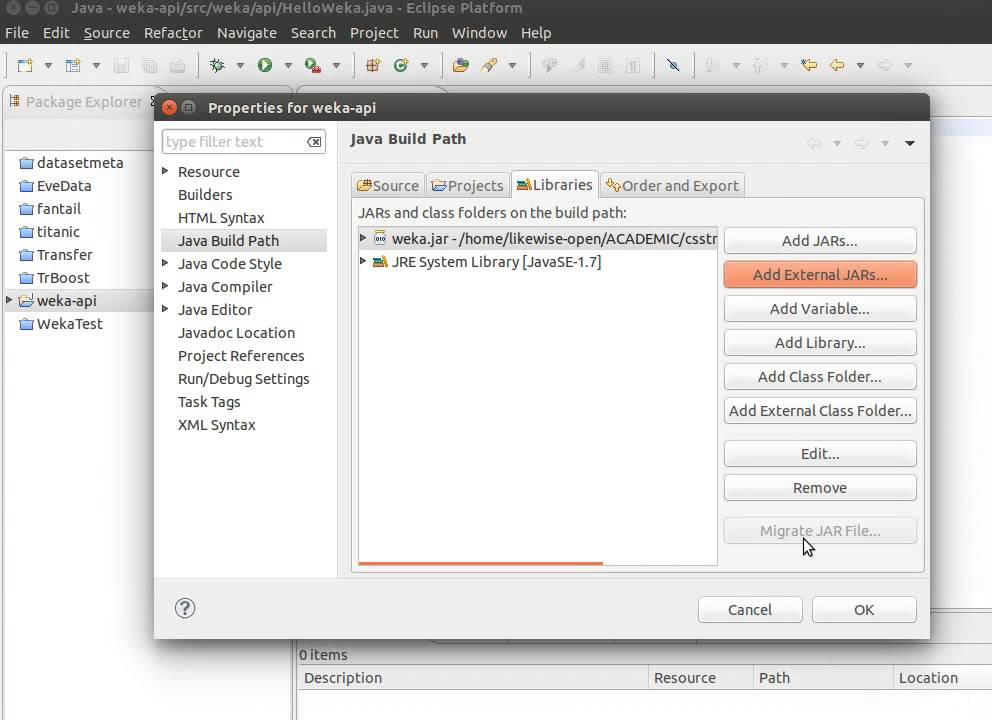Open the New dropdown arrow beside New icon

point(48,65)
